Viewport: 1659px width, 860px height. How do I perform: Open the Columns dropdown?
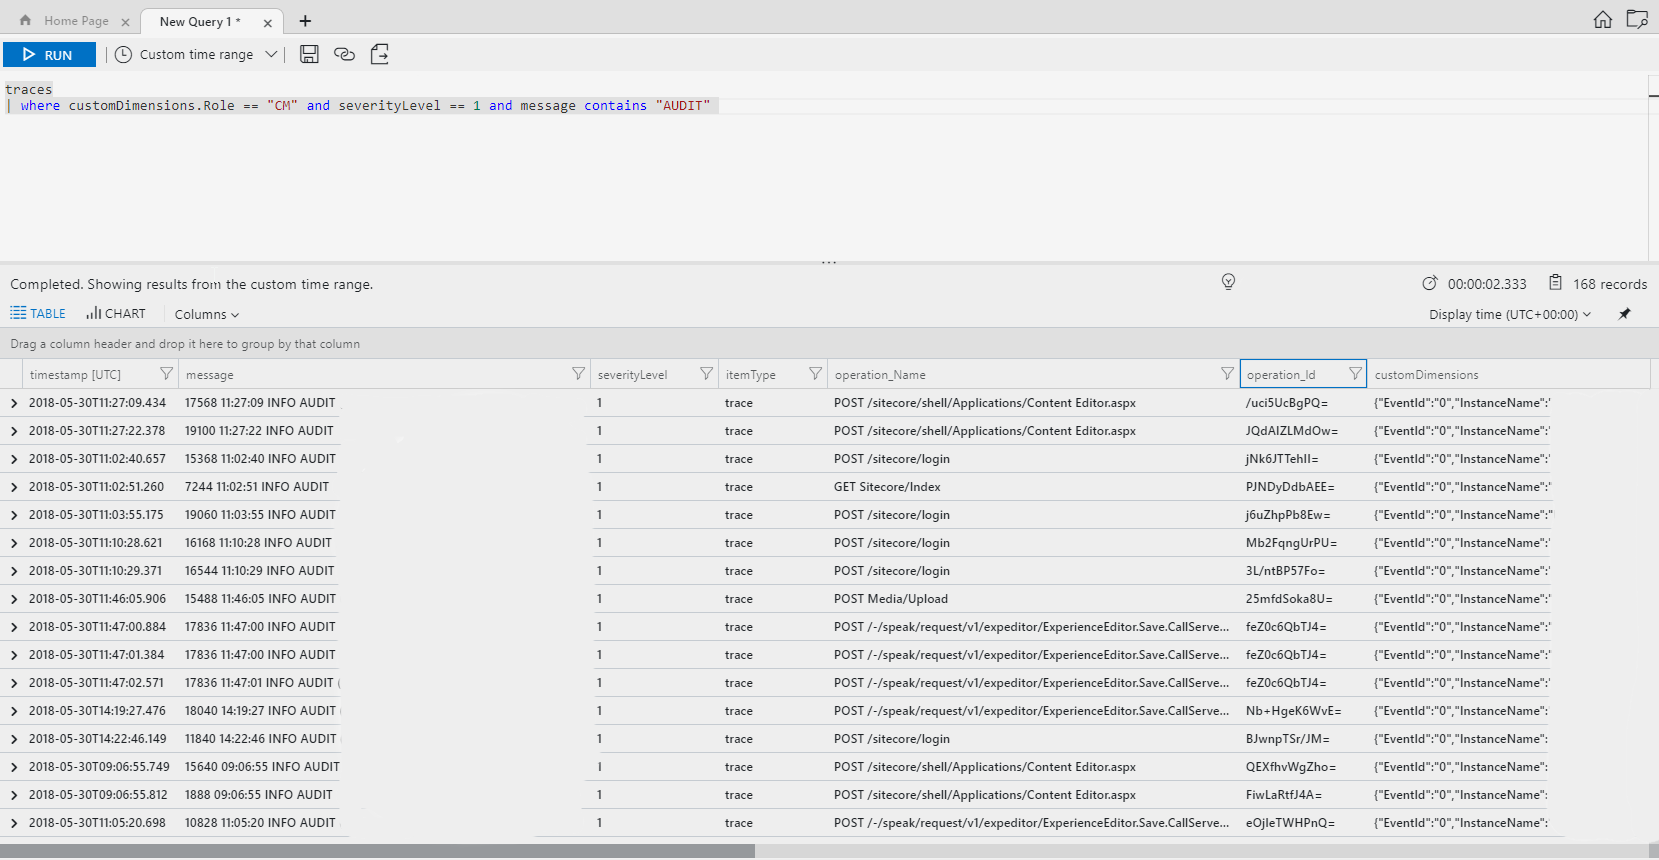206,314
